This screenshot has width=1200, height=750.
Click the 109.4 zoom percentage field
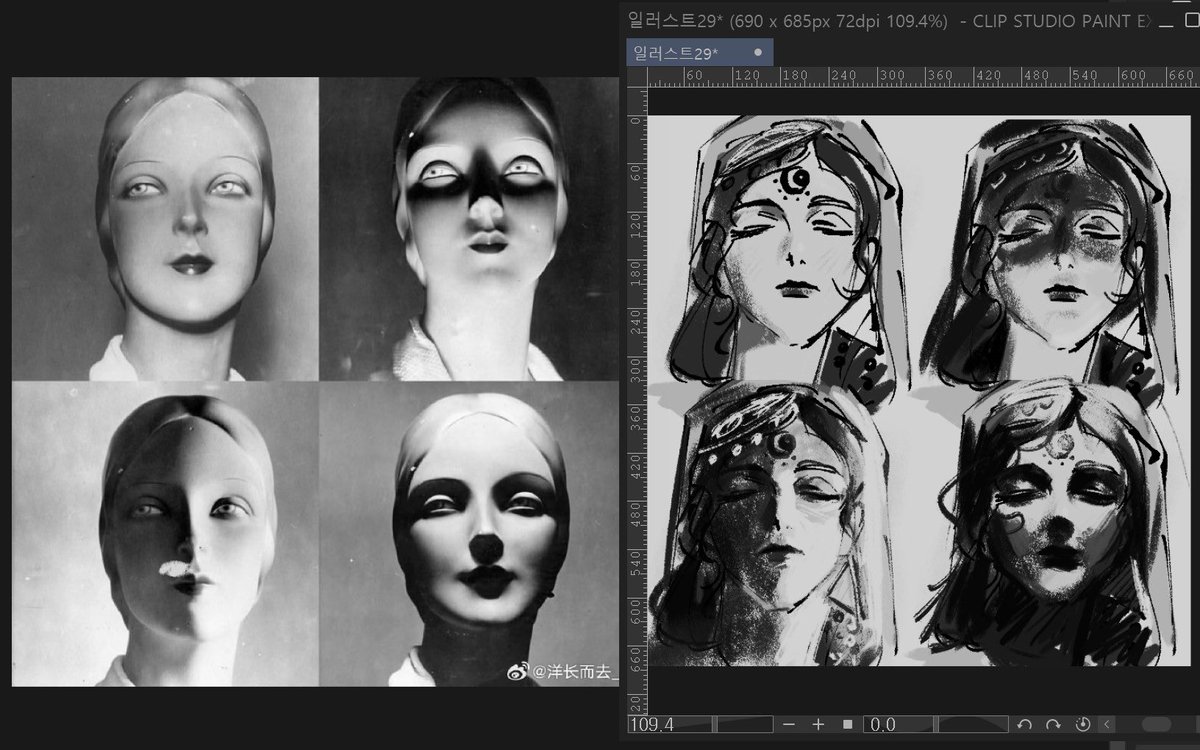click(x=670, y=724)
